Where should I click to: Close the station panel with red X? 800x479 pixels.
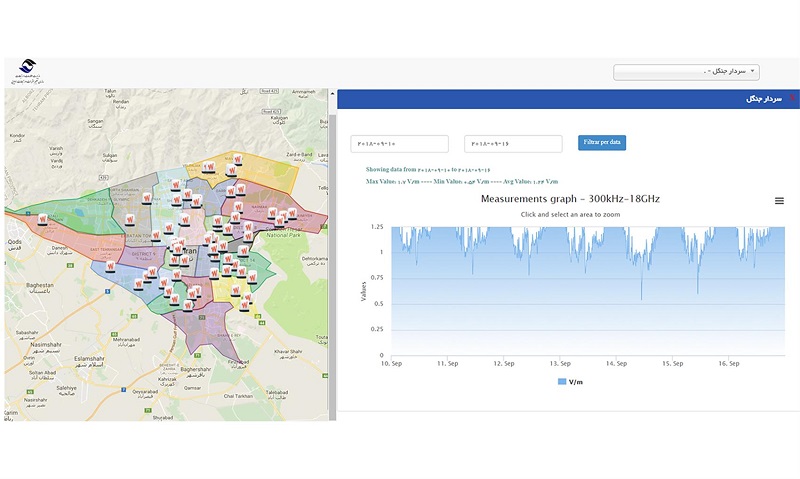pos(792,99)
